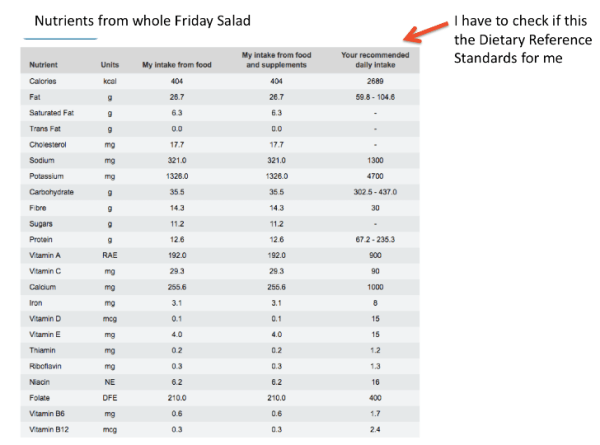Click the 'My intake from food' header
This screenshot has height=445, width=600.
click(178, 65)
